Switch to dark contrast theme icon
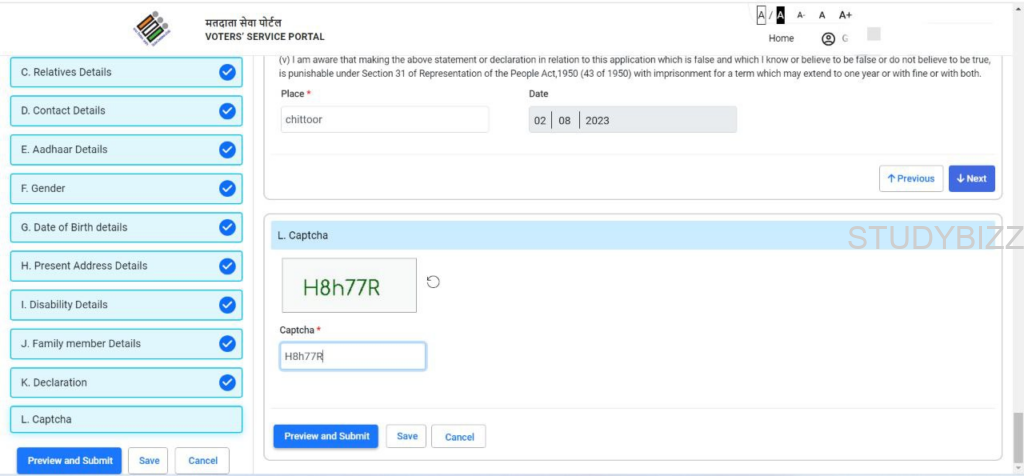This screenshot has height=476, width=1024. (780, 15)
